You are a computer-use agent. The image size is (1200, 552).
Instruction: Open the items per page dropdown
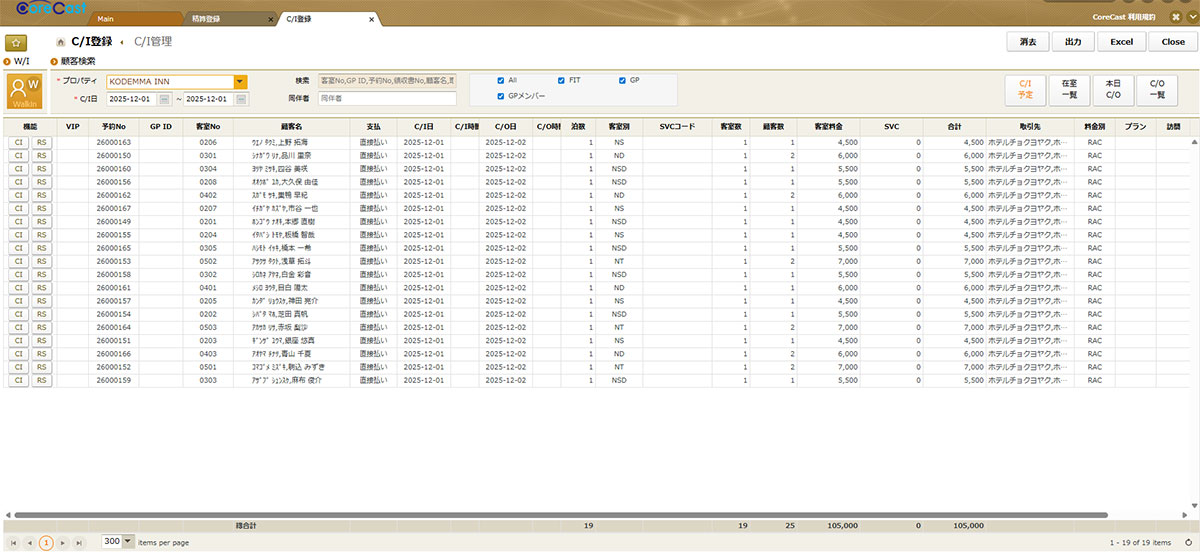coord(127,542)
